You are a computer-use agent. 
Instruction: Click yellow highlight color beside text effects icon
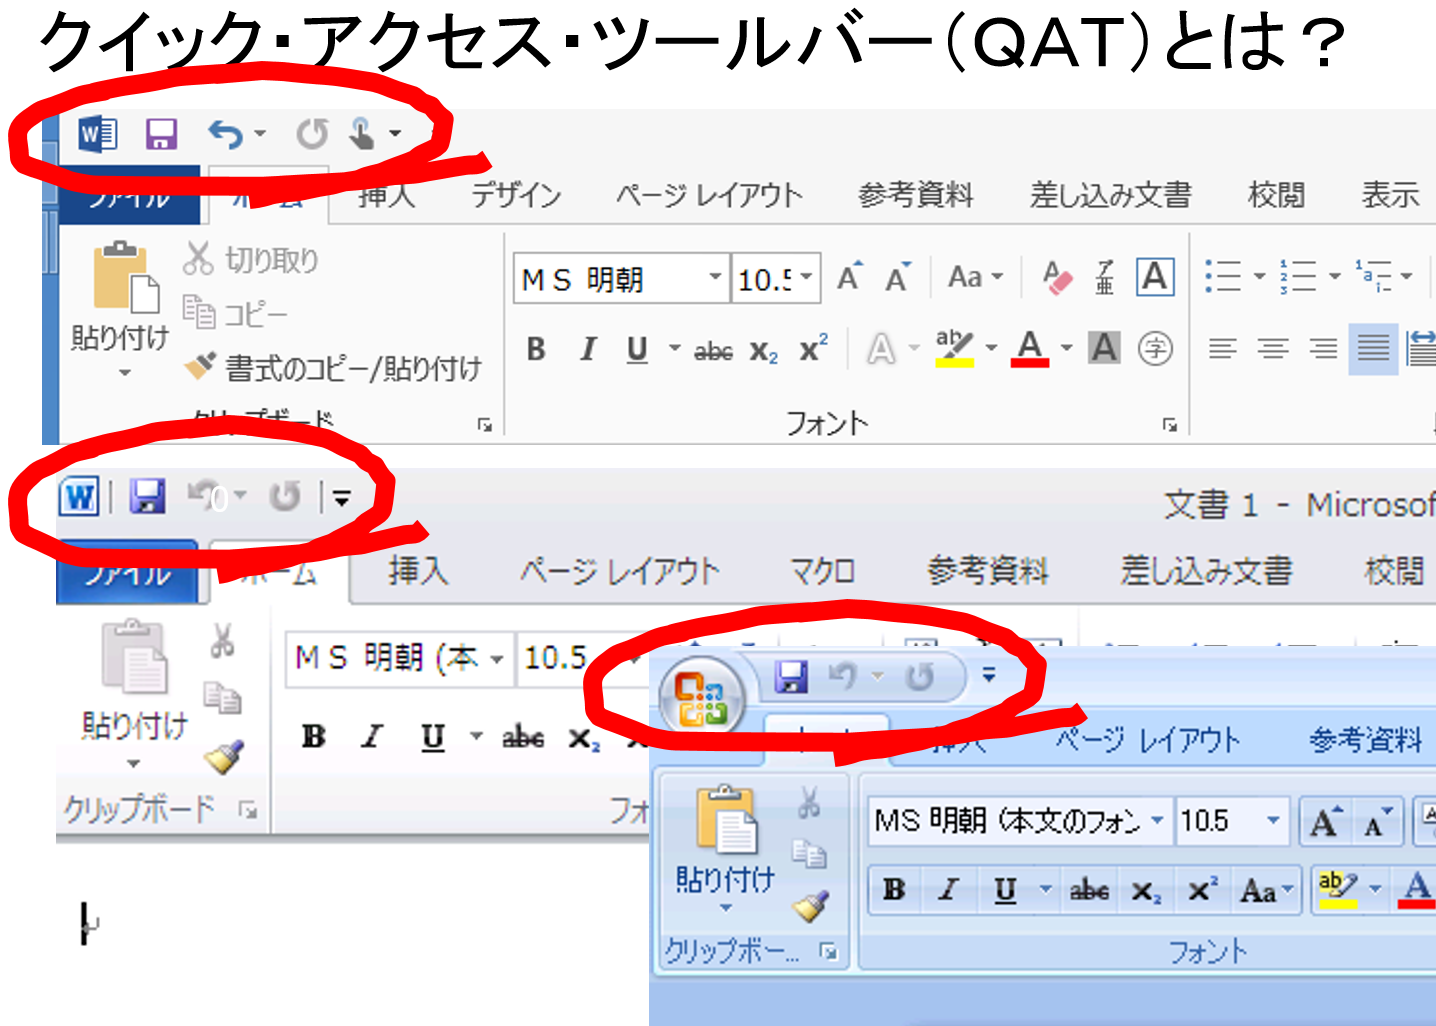(954, 349)
